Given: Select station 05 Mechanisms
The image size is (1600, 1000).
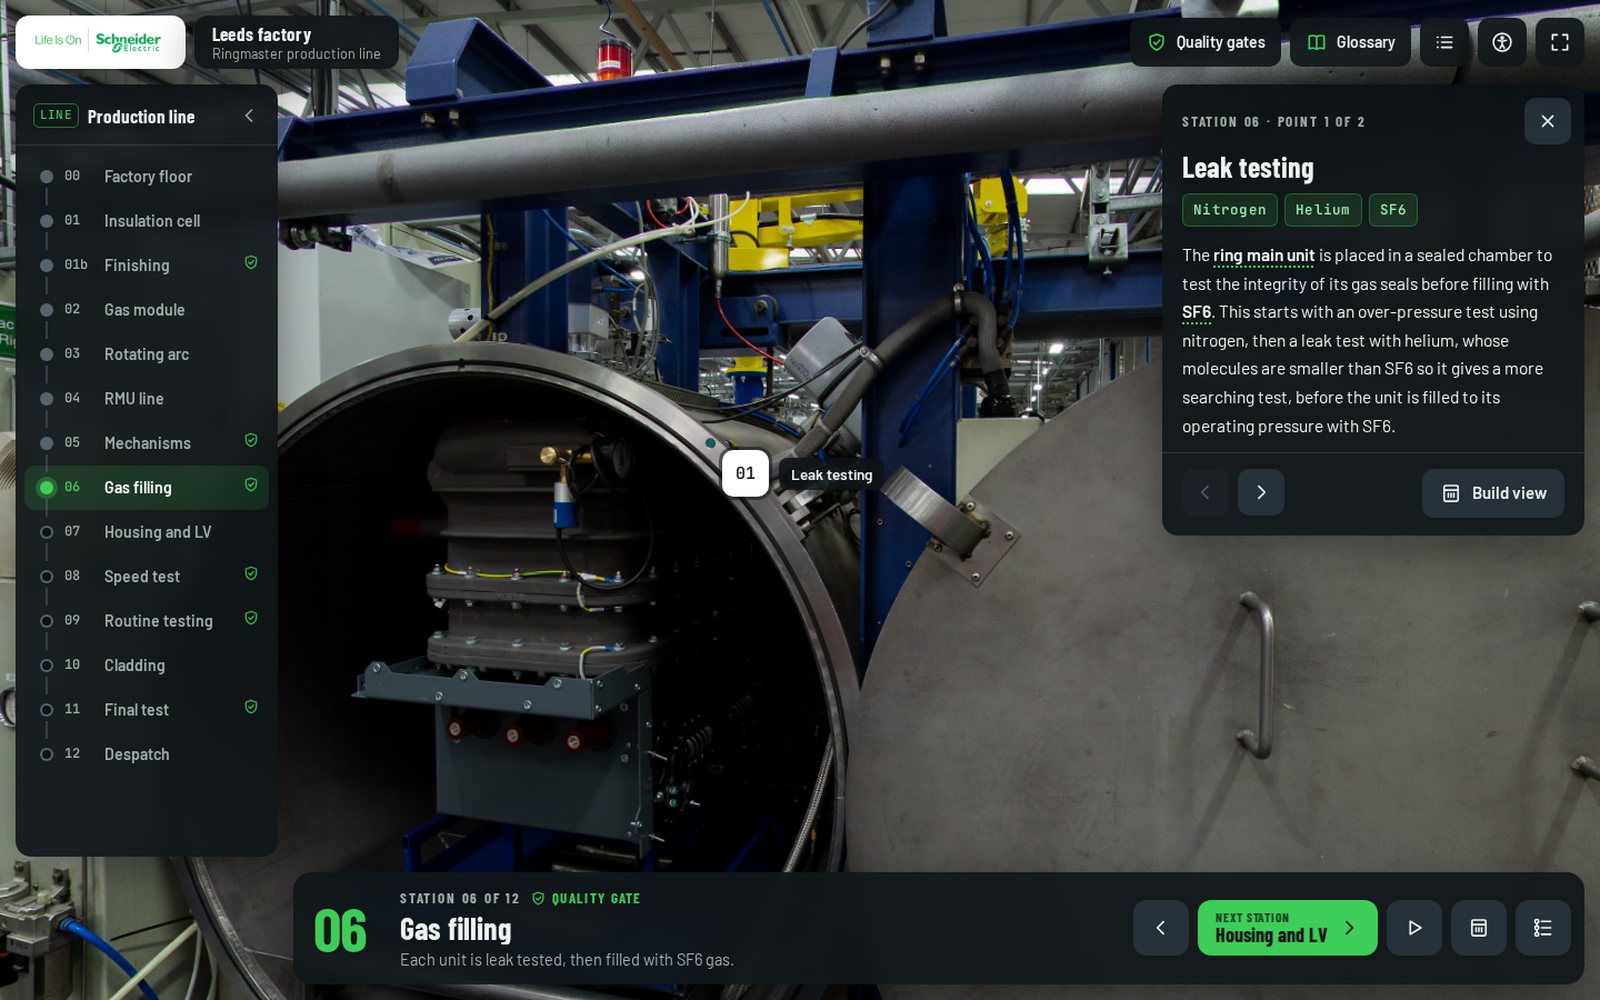Looking at the screenshot, I should coord(146,443).
